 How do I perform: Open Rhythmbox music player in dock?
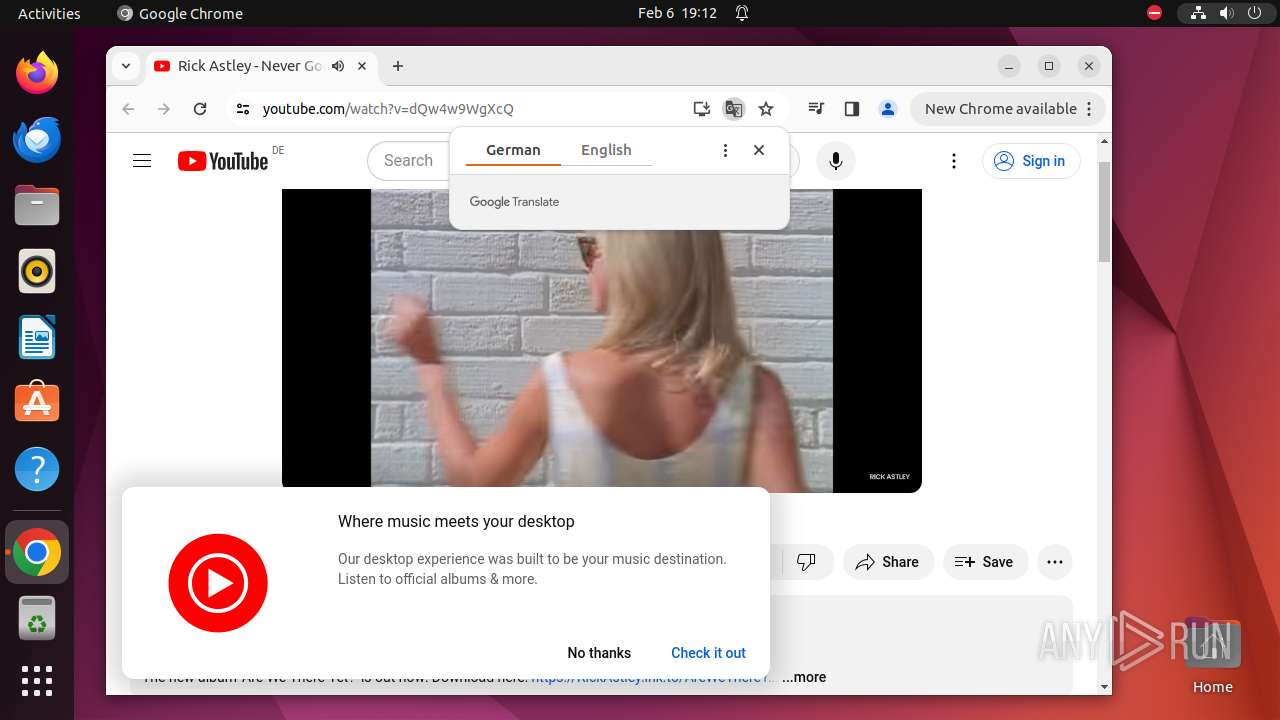point(37,271)
